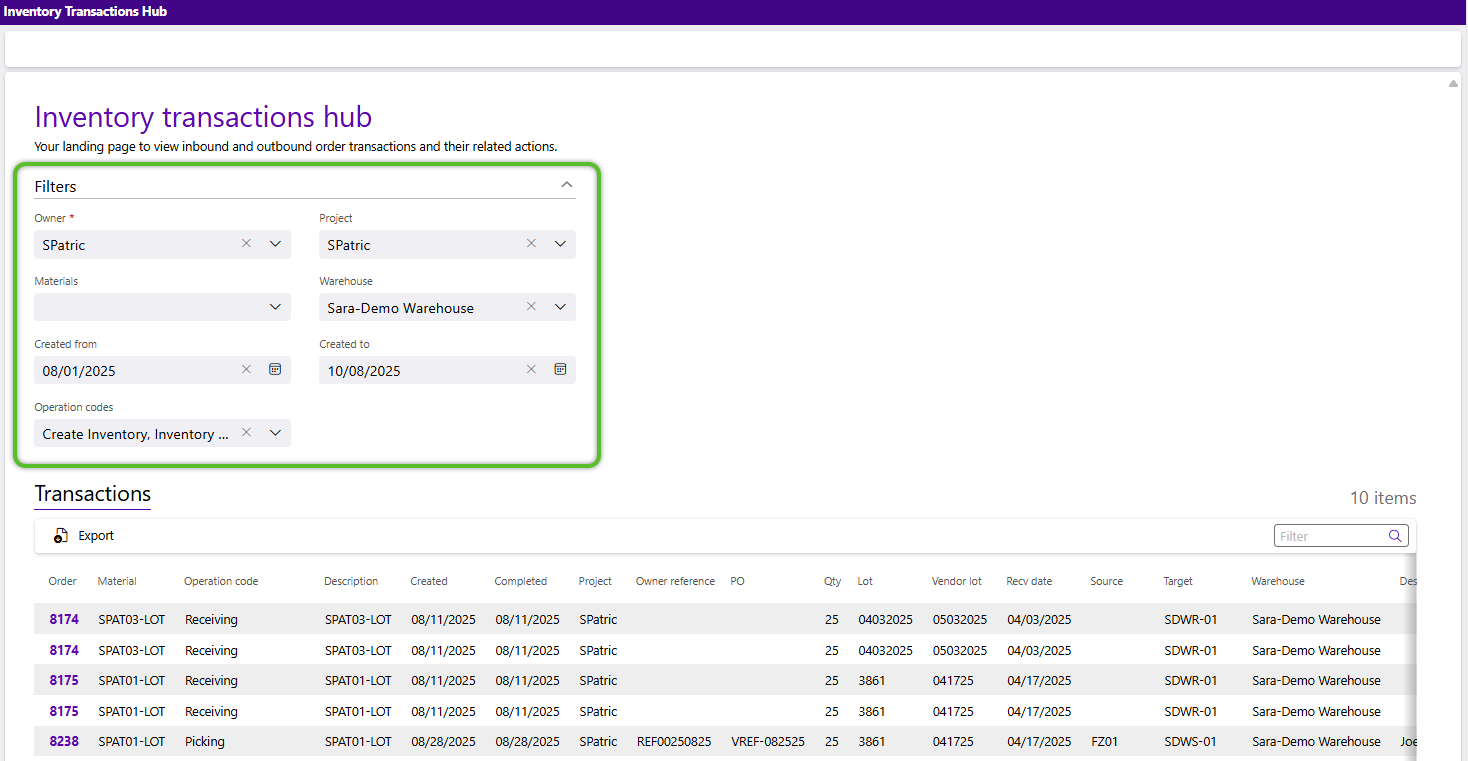The width and height of the screenshot is (1468, 761).
Task: Open order 8238 link
Action: click(64, 742)
